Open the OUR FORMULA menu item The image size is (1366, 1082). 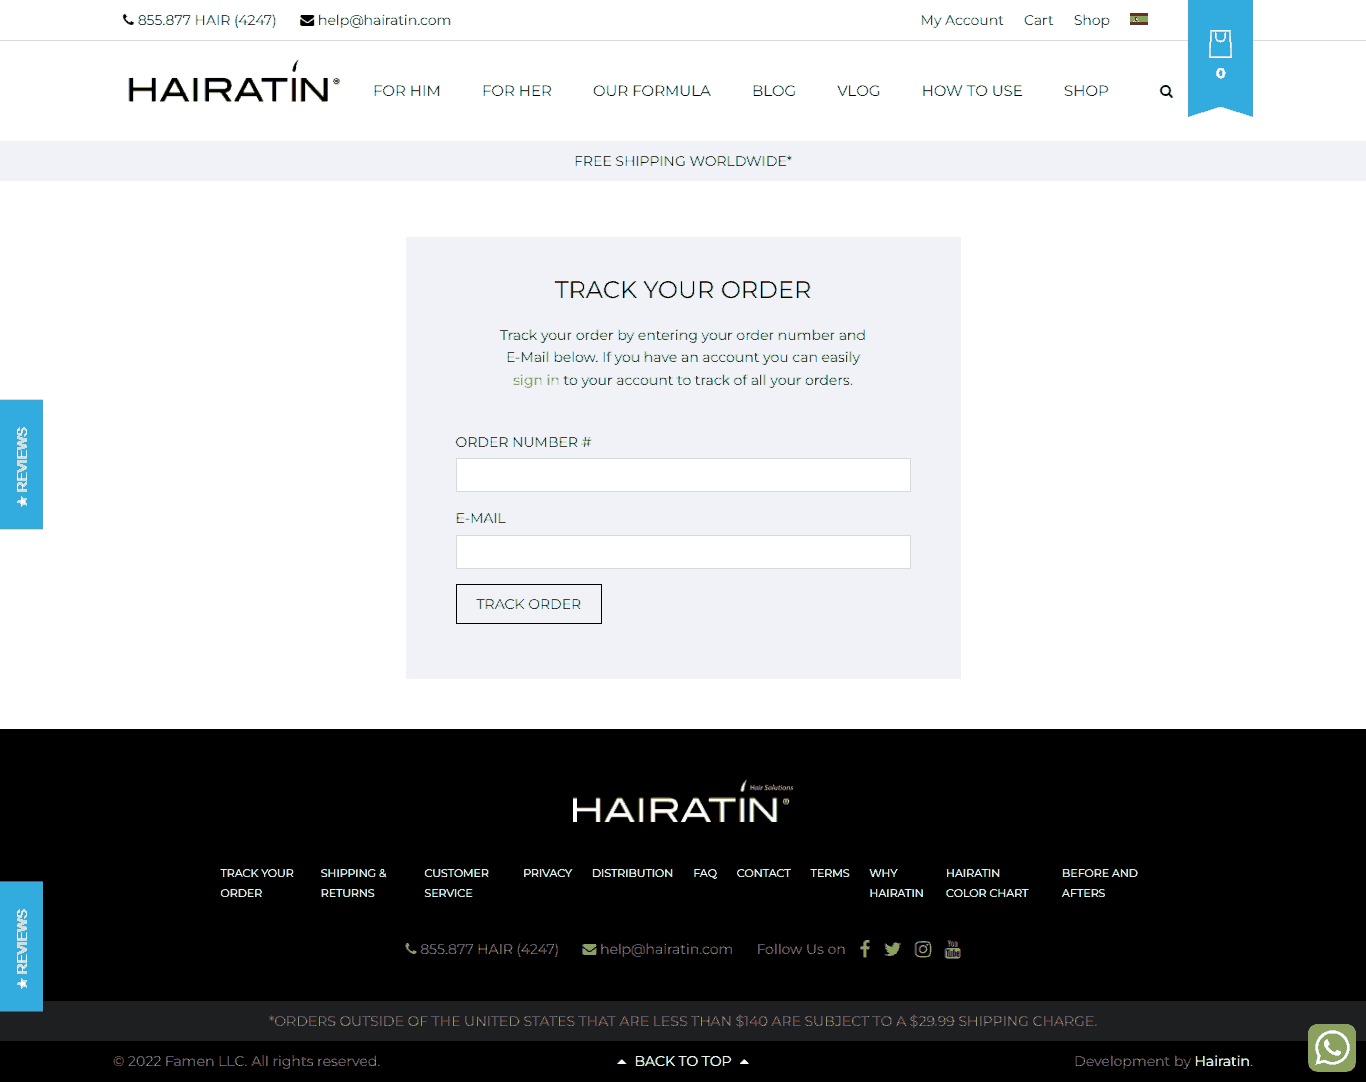(651, 91)
